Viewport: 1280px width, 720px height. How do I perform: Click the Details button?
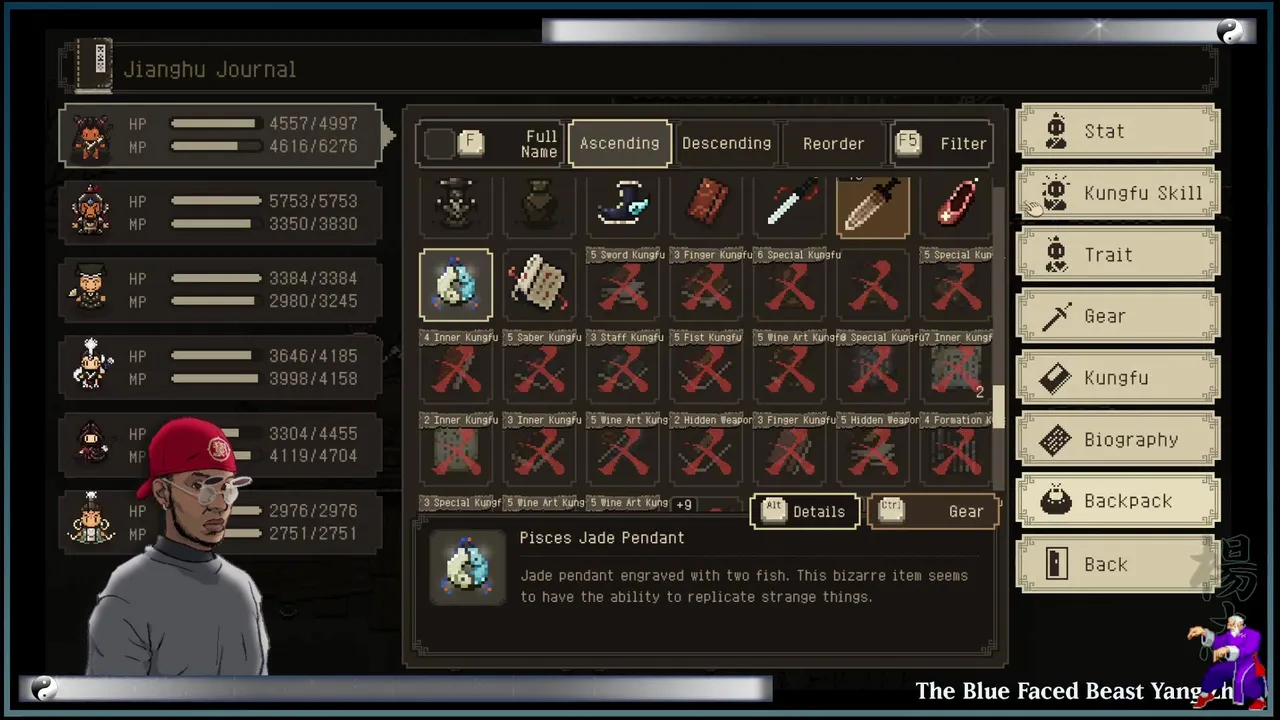[x=805, y=512]
